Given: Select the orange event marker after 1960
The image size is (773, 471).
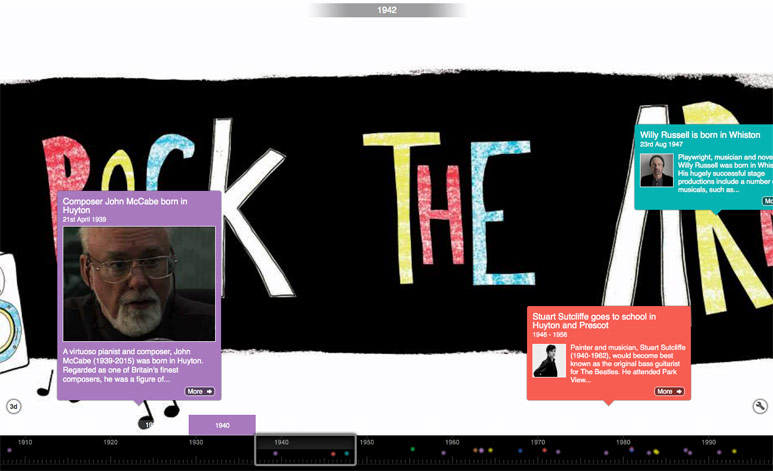Looking at the screenshot, I should point(475,450).
